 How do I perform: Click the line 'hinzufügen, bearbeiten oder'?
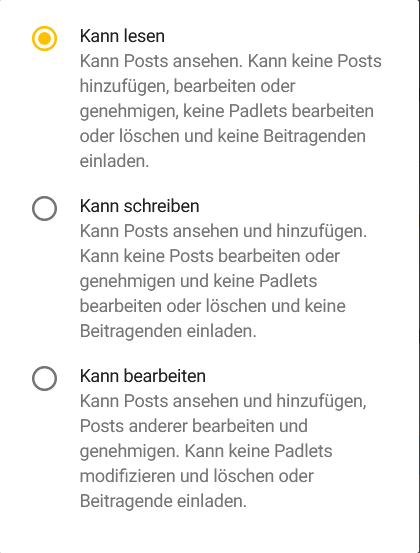tap(188, 86)
